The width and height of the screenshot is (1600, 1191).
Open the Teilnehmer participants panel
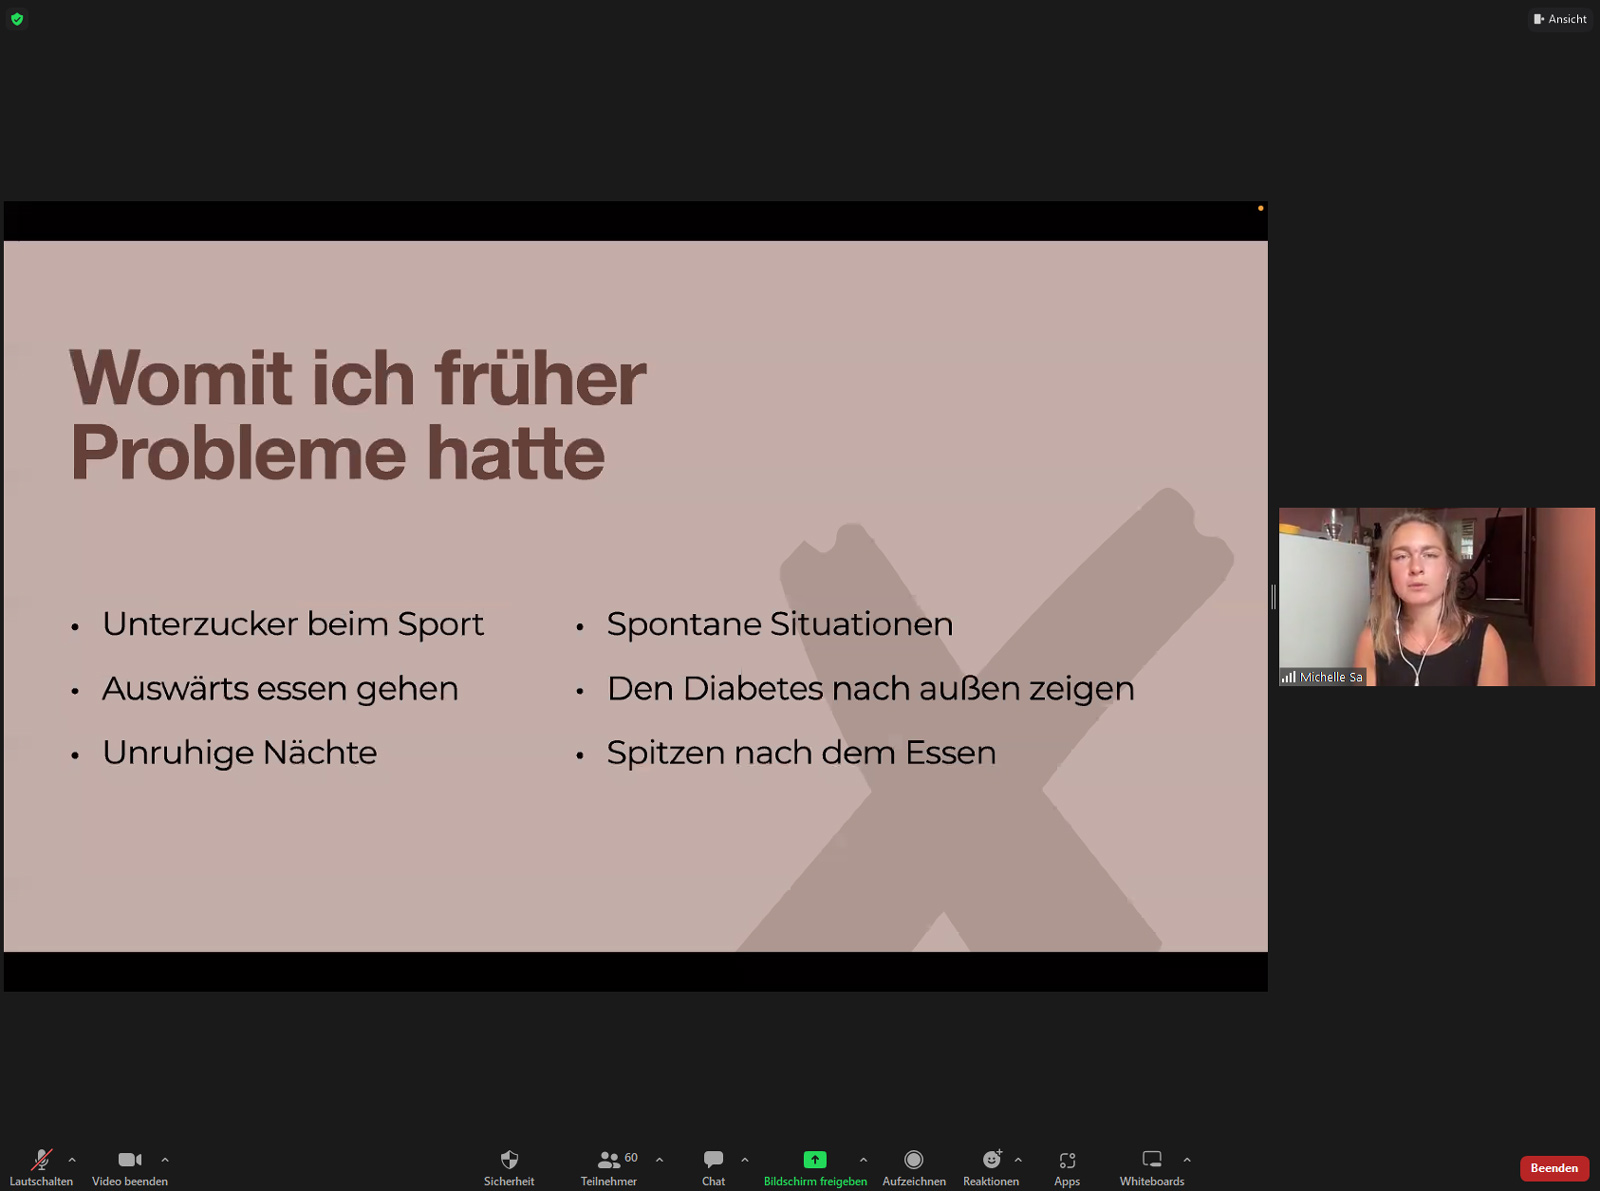[608, 1167]
